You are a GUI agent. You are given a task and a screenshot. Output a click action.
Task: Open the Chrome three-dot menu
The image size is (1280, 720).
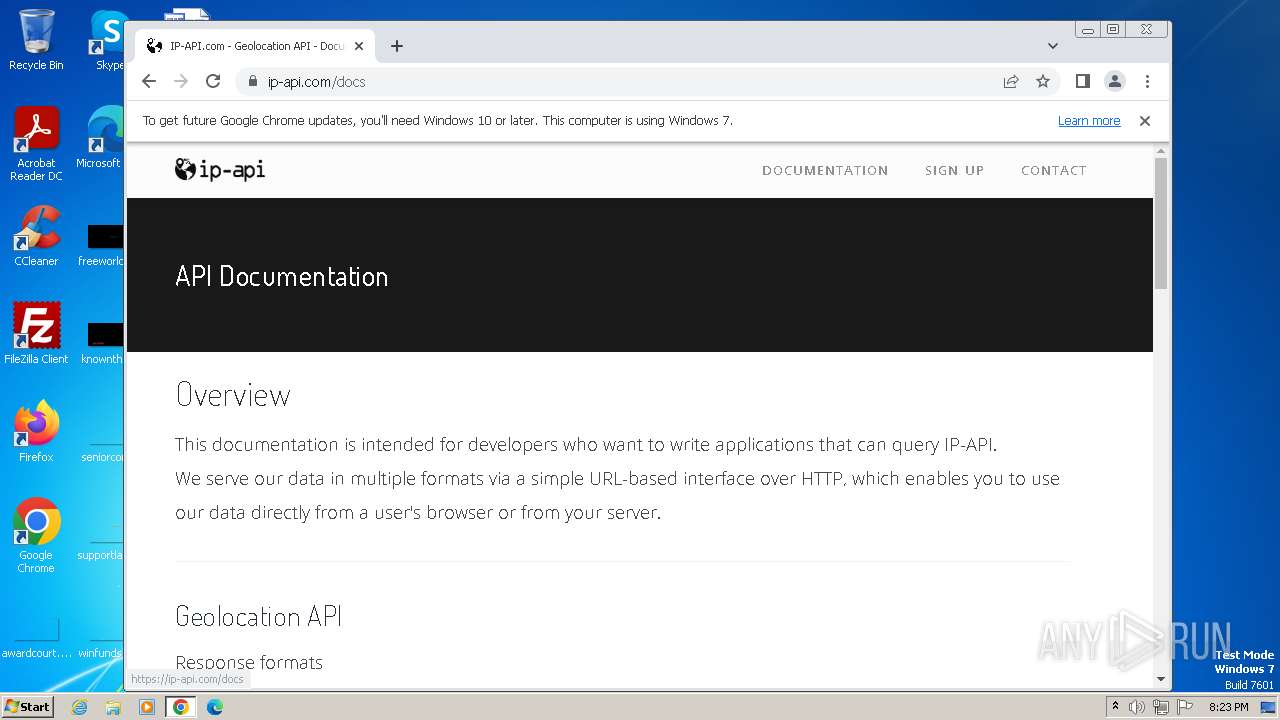click(1147, 81)
